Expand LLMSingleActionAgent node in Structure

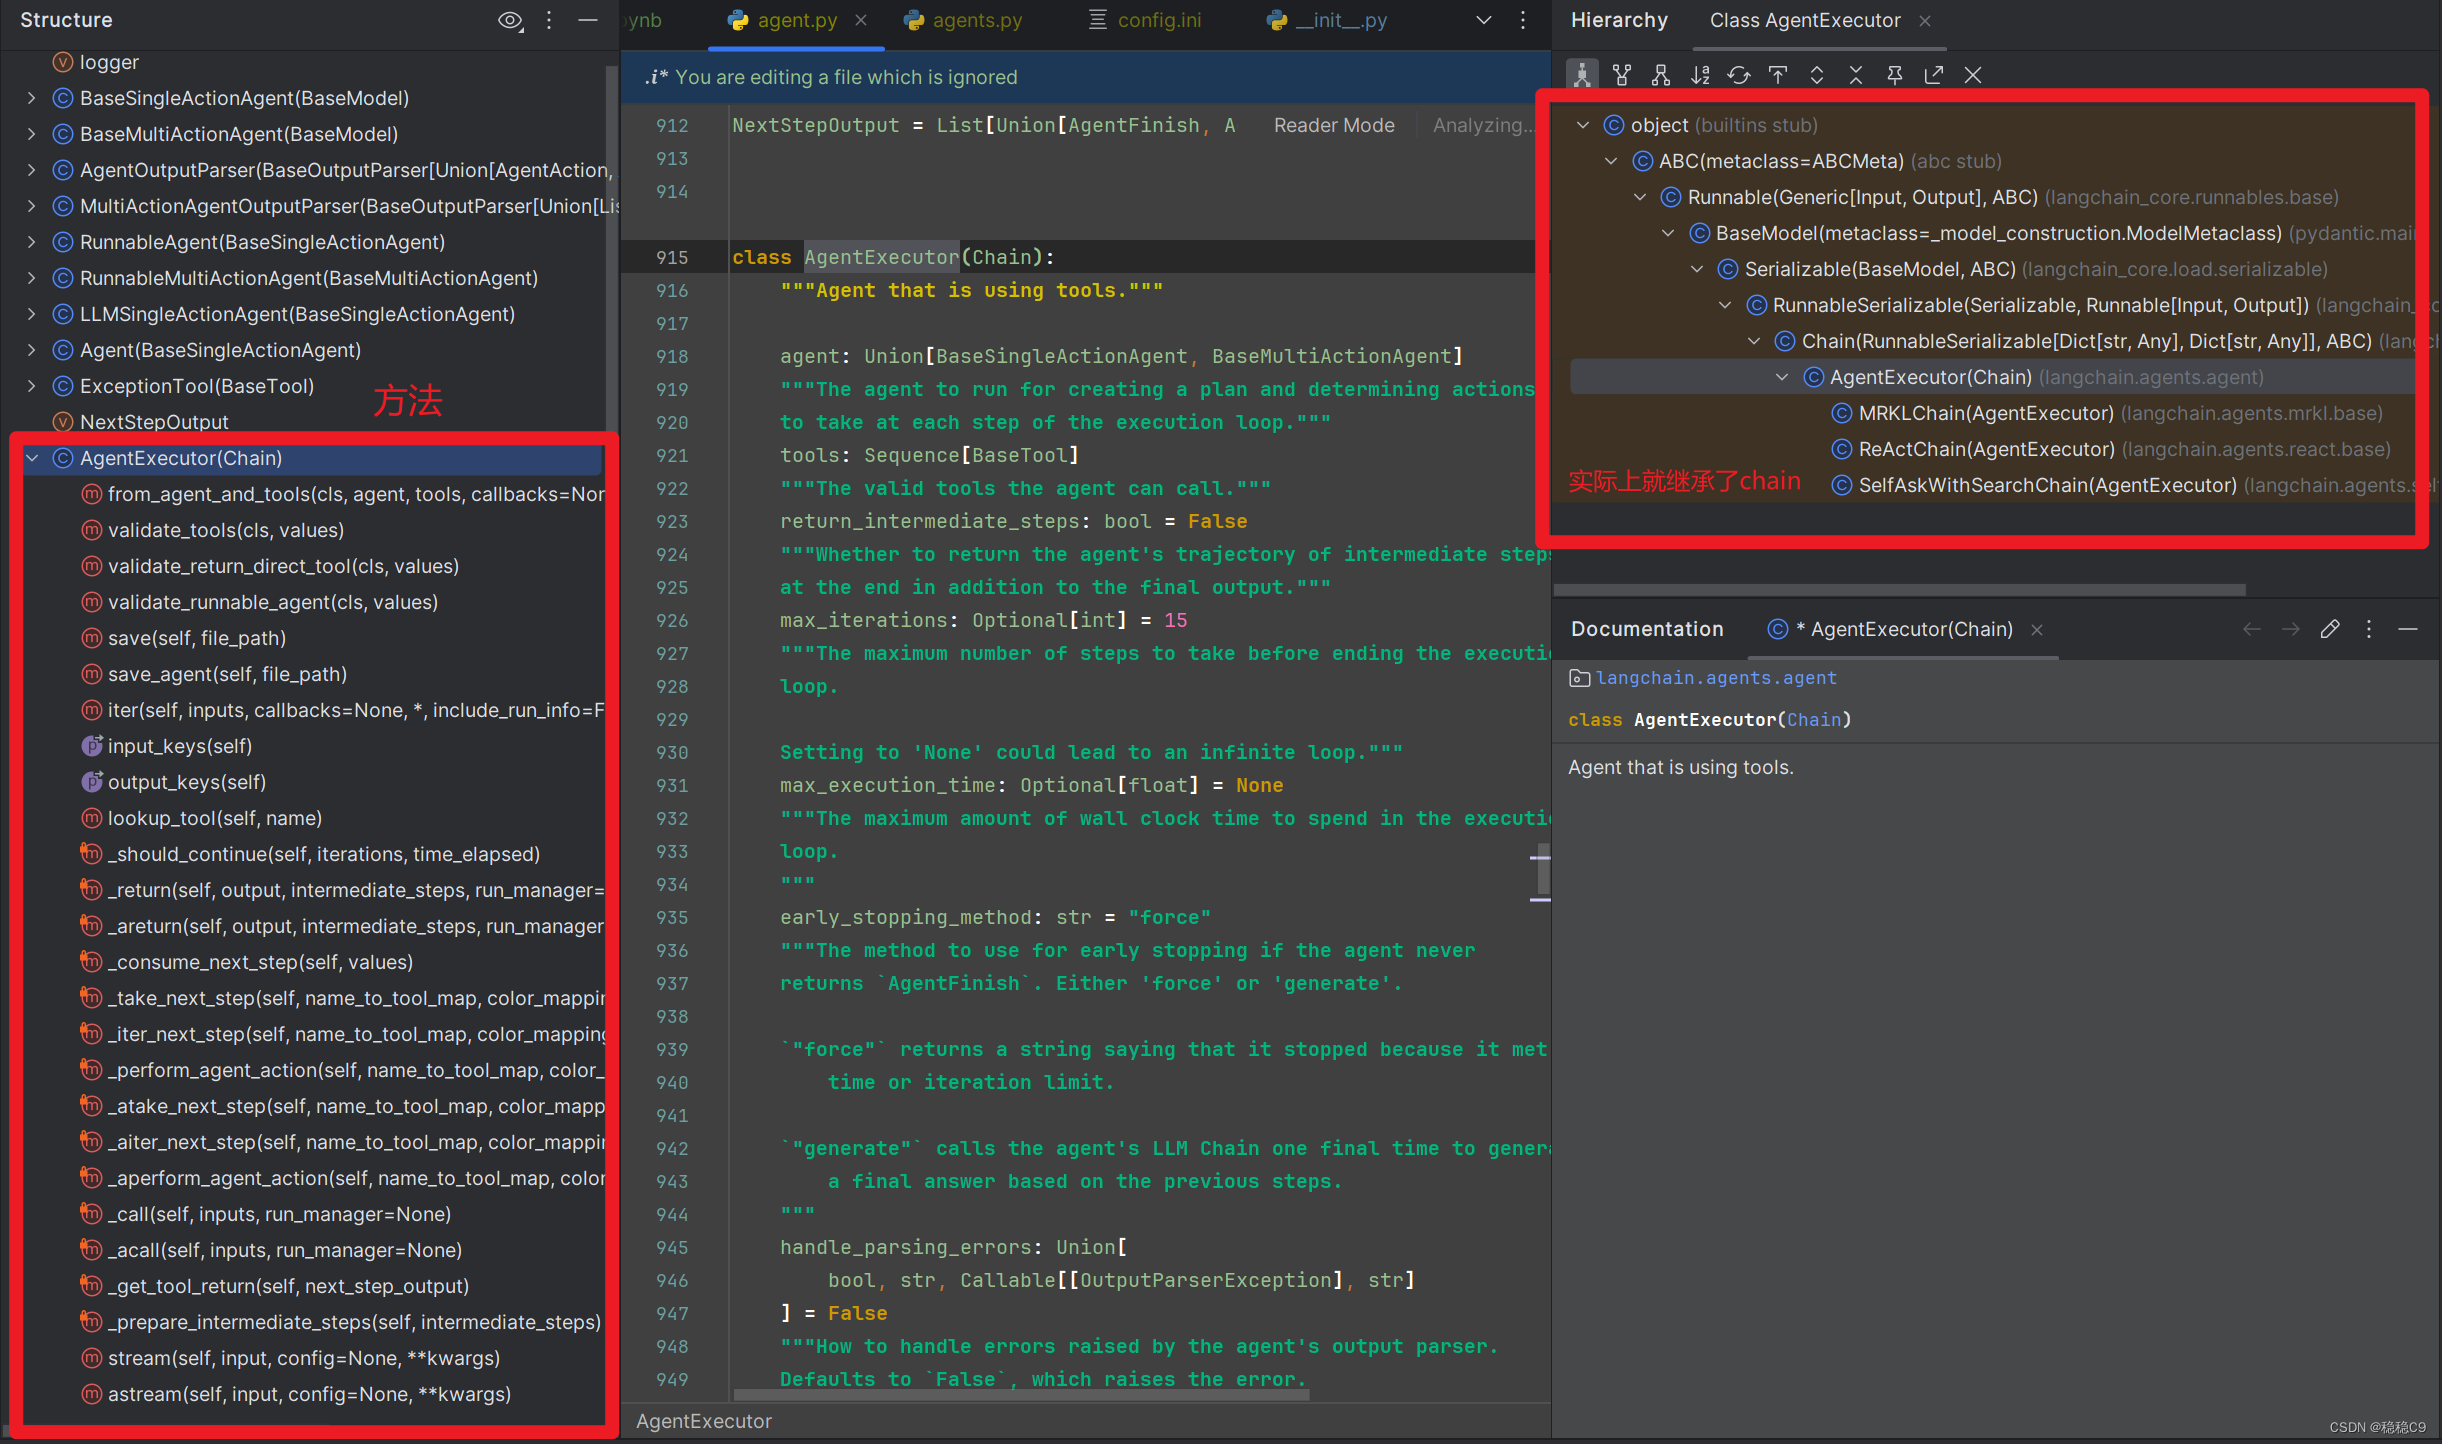(31, 314)
